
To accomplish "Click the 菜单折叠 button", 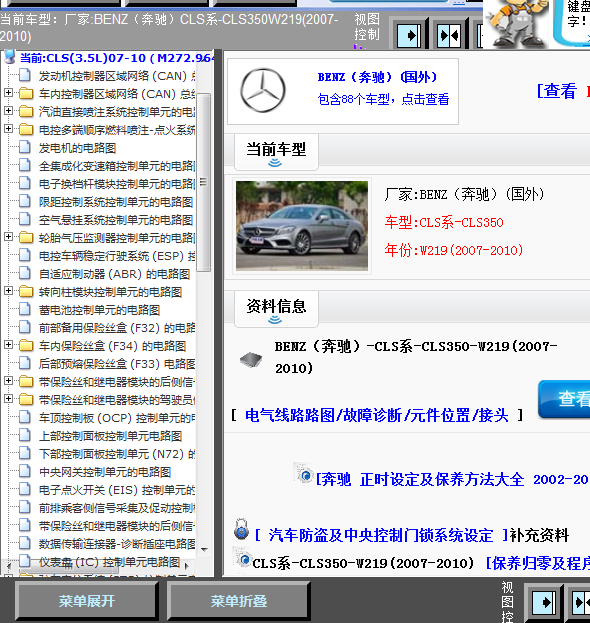I will click(238, 601).
